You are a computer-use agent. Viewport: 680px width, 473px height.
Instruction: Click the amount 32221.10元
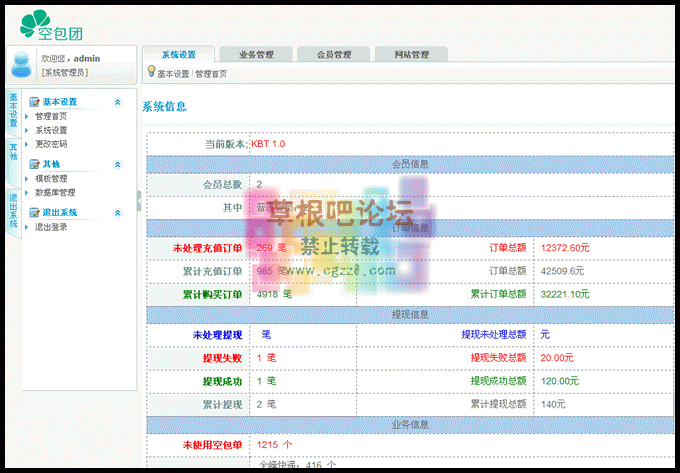565,294
